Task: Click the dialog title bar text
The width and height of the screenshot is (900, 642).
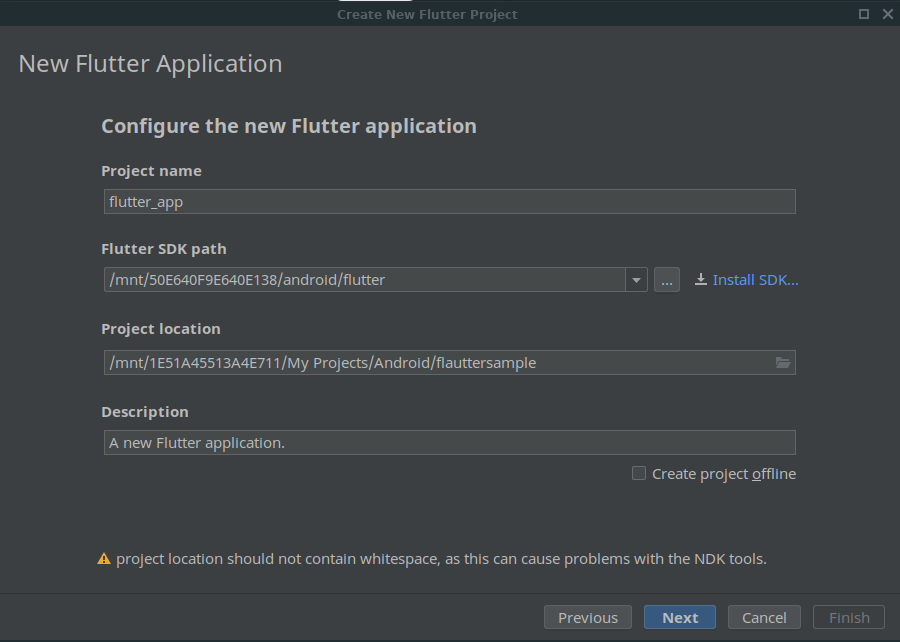Action: click(x=427, y=14)
